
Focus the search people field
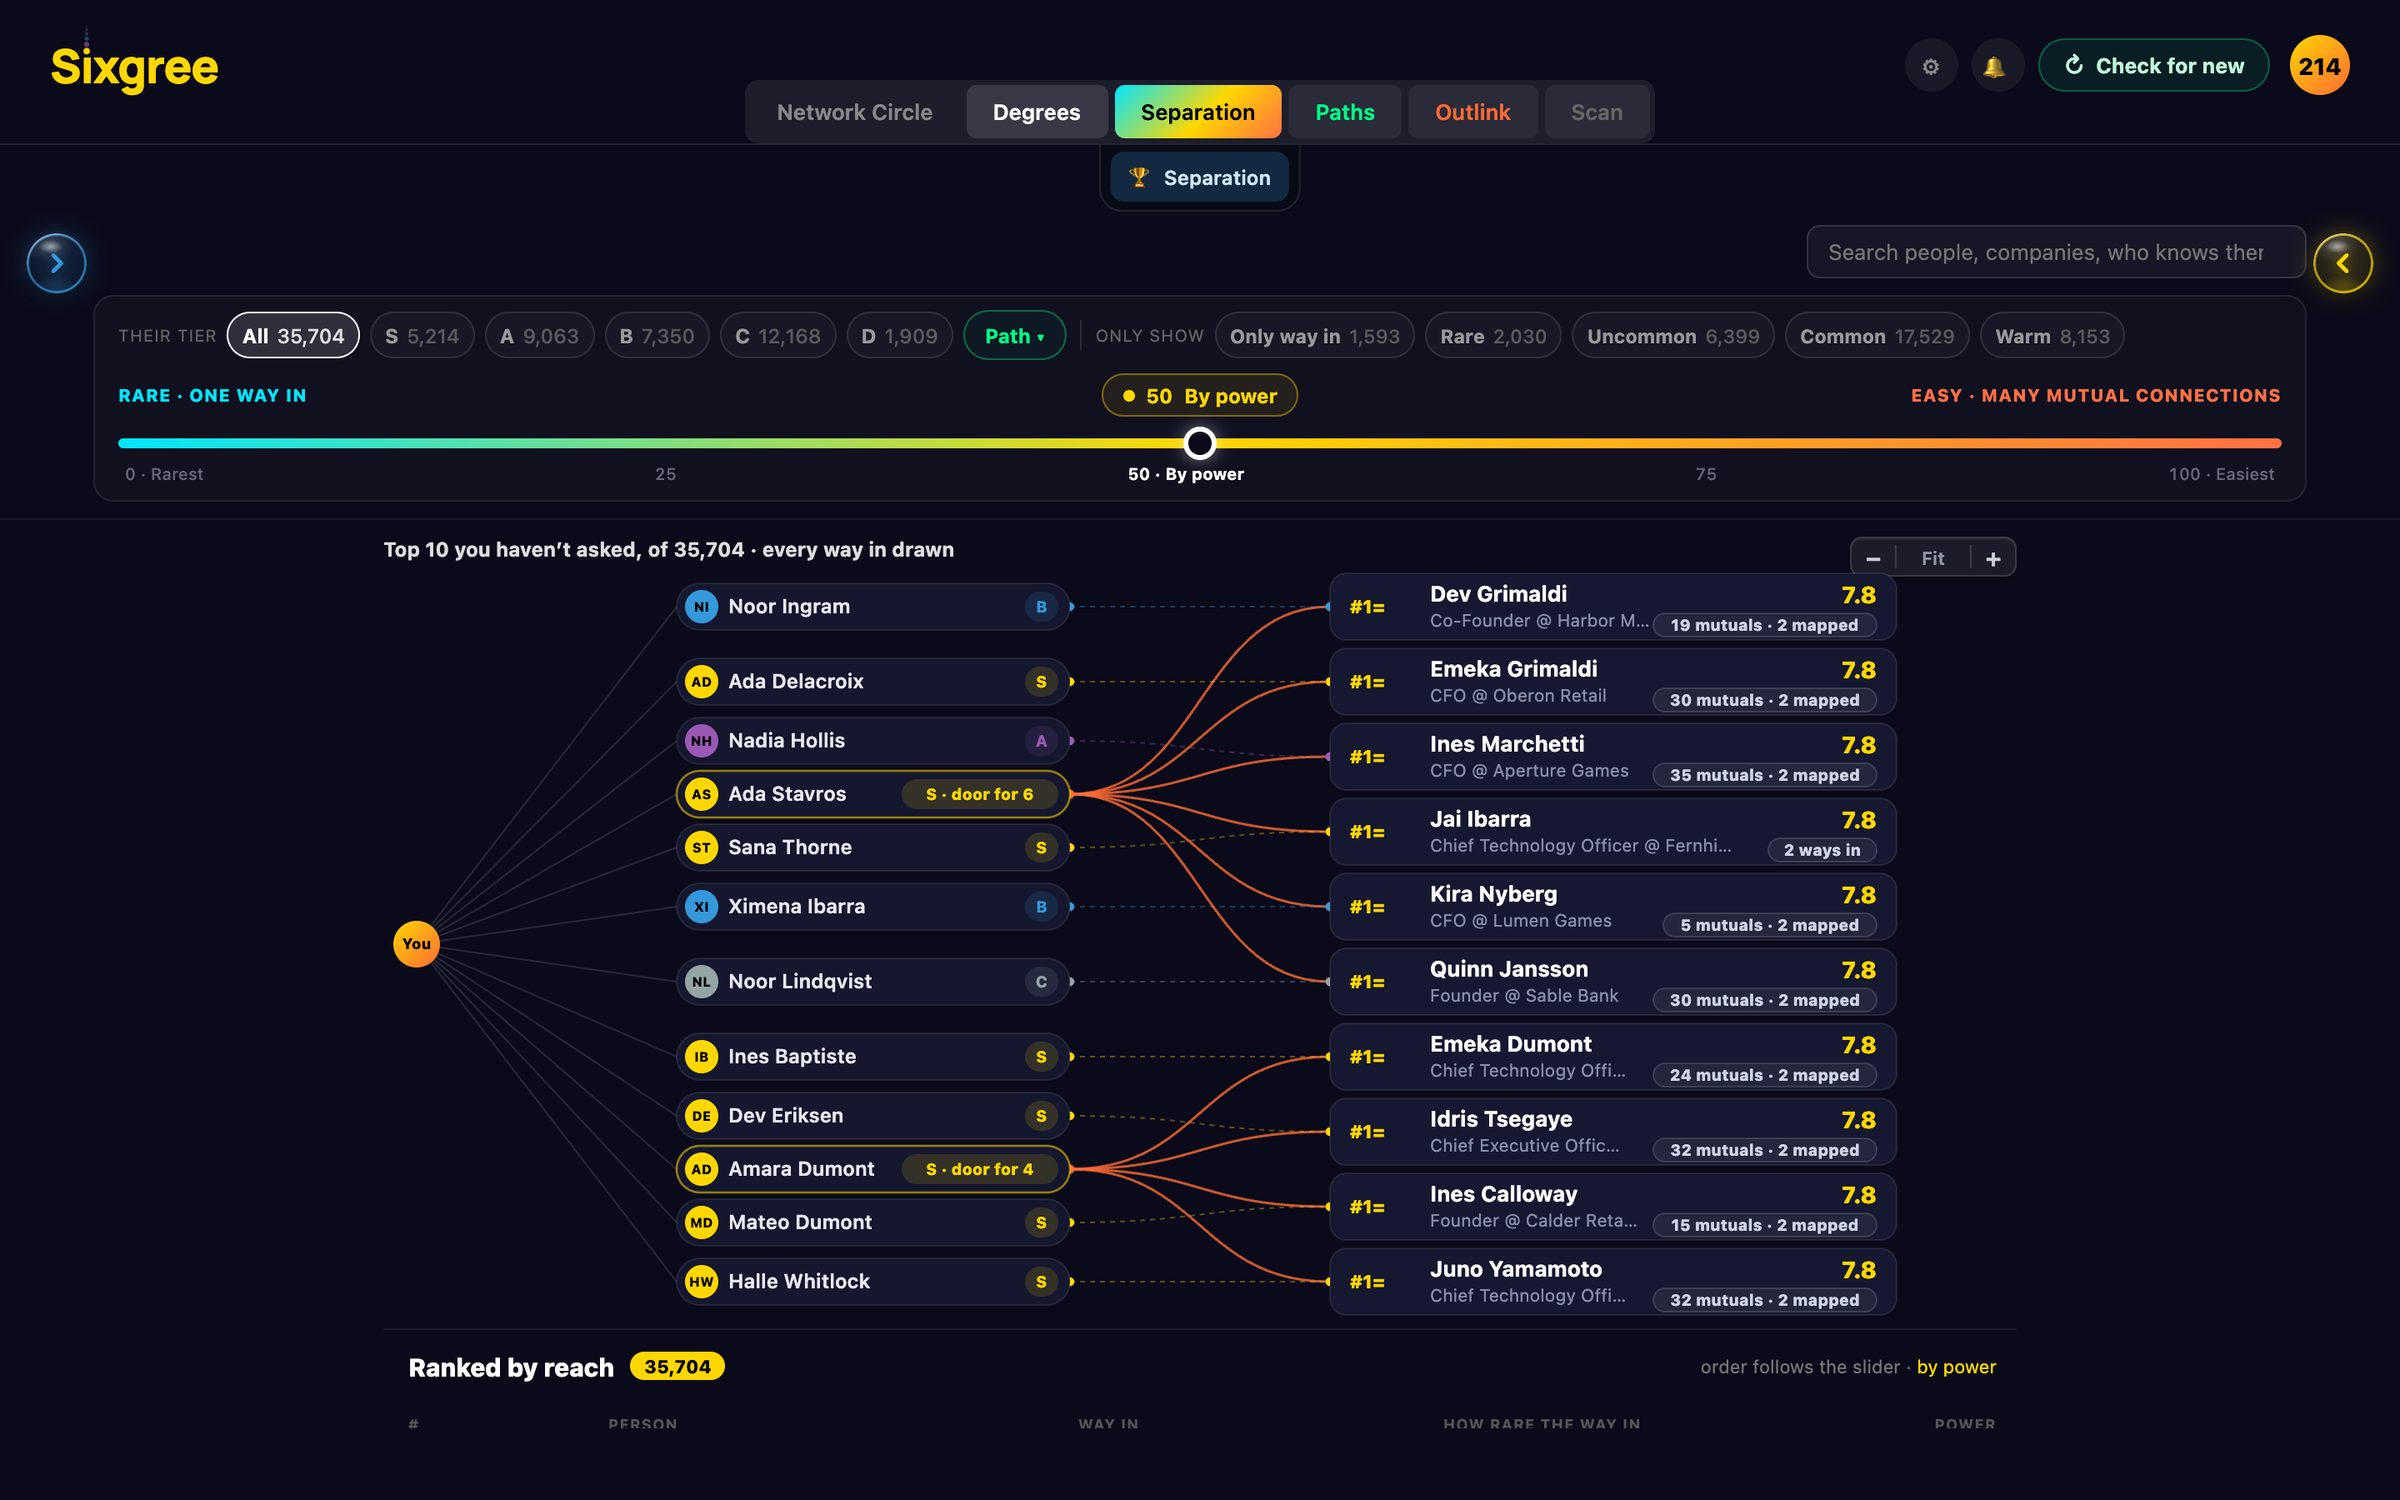[2055, 252]
